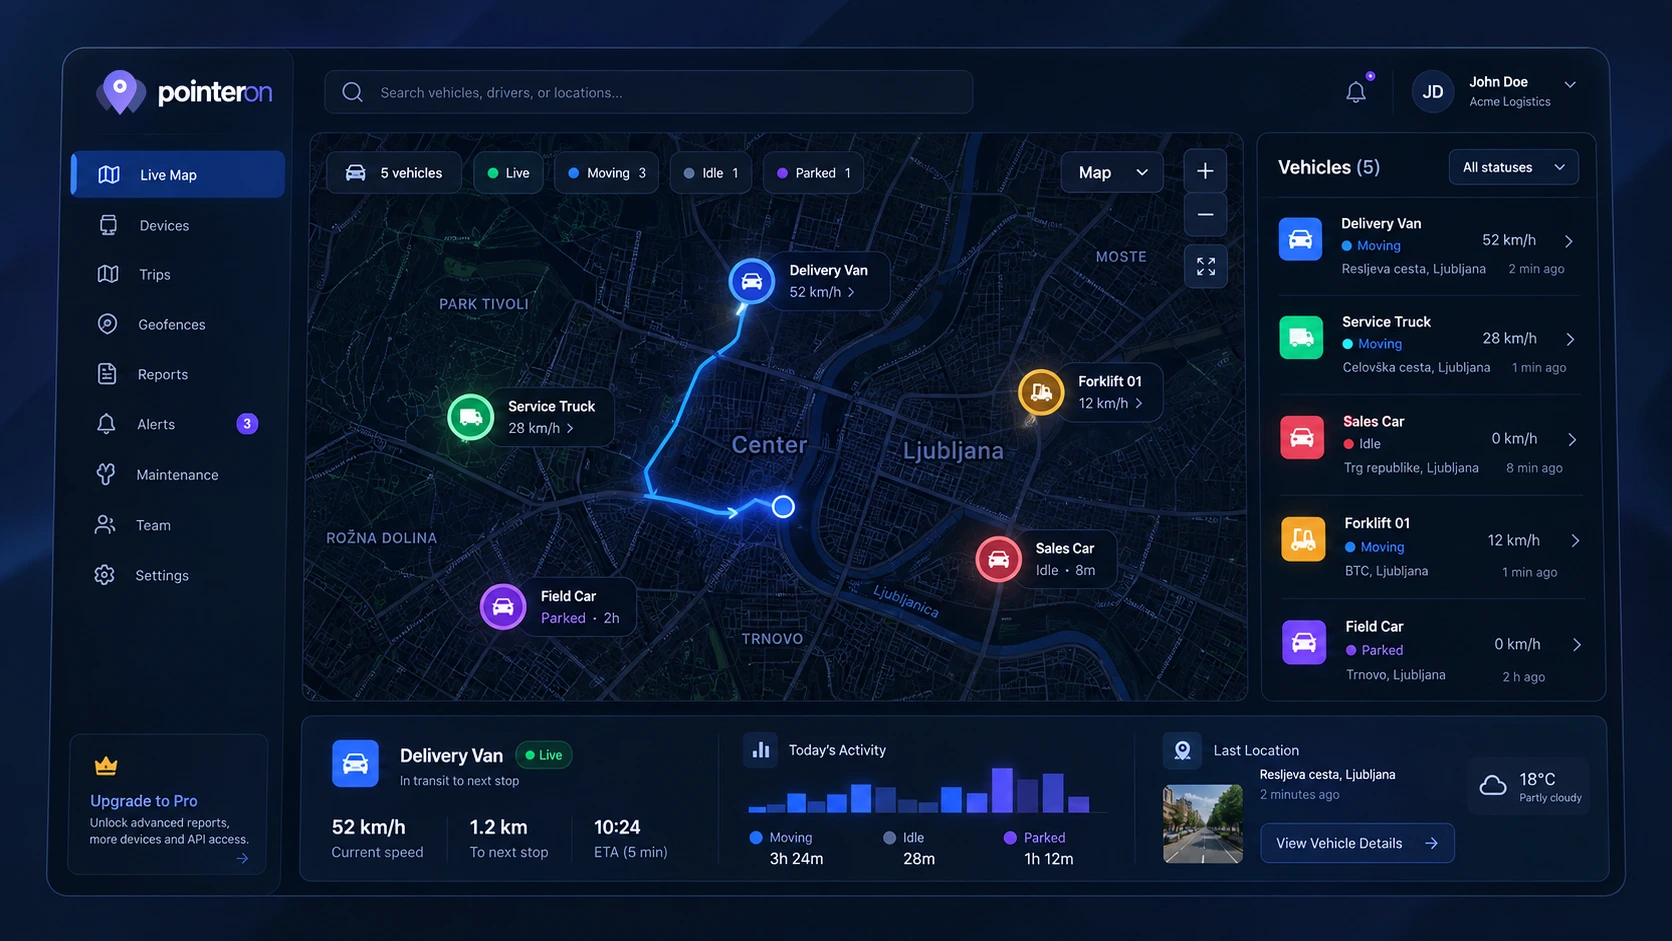Click into the vehicle search field
This screenshot has height=941, width=1672.
pos(648,92)
